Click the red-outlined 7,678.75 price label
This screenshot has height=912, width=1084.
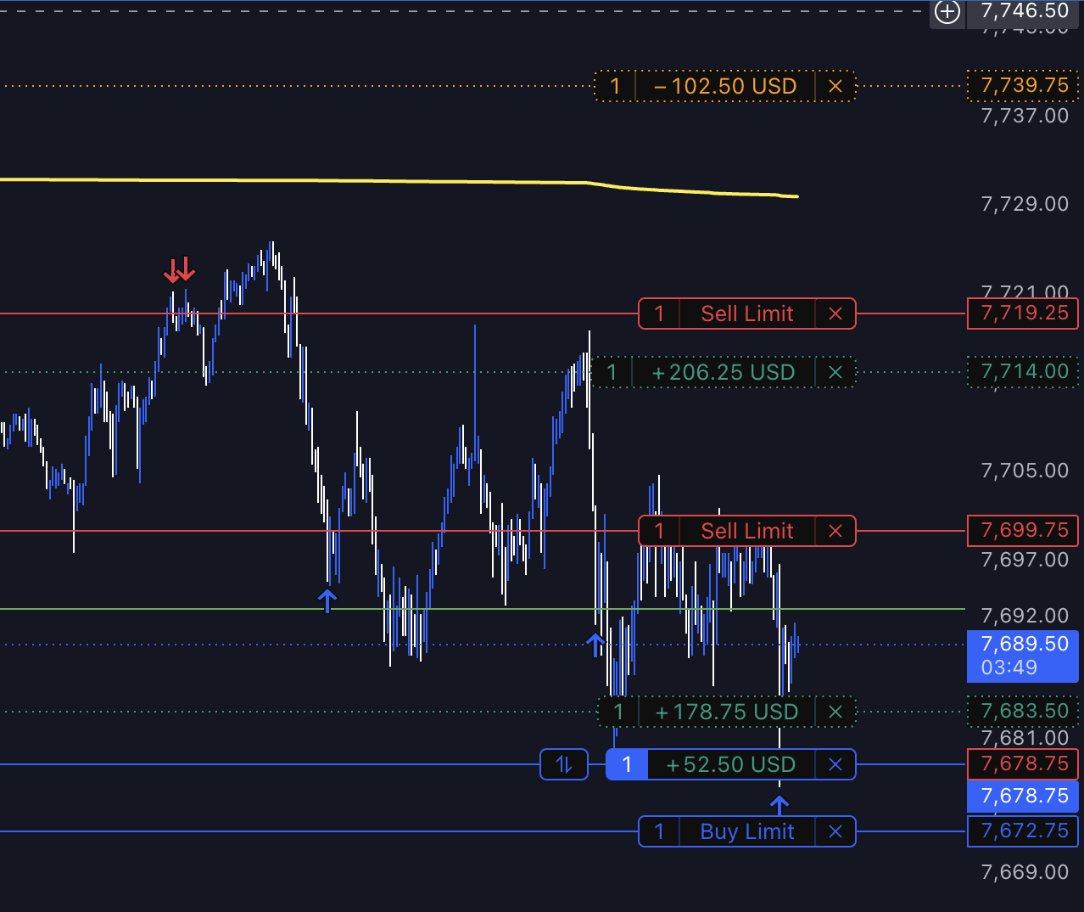point(1023,763)
